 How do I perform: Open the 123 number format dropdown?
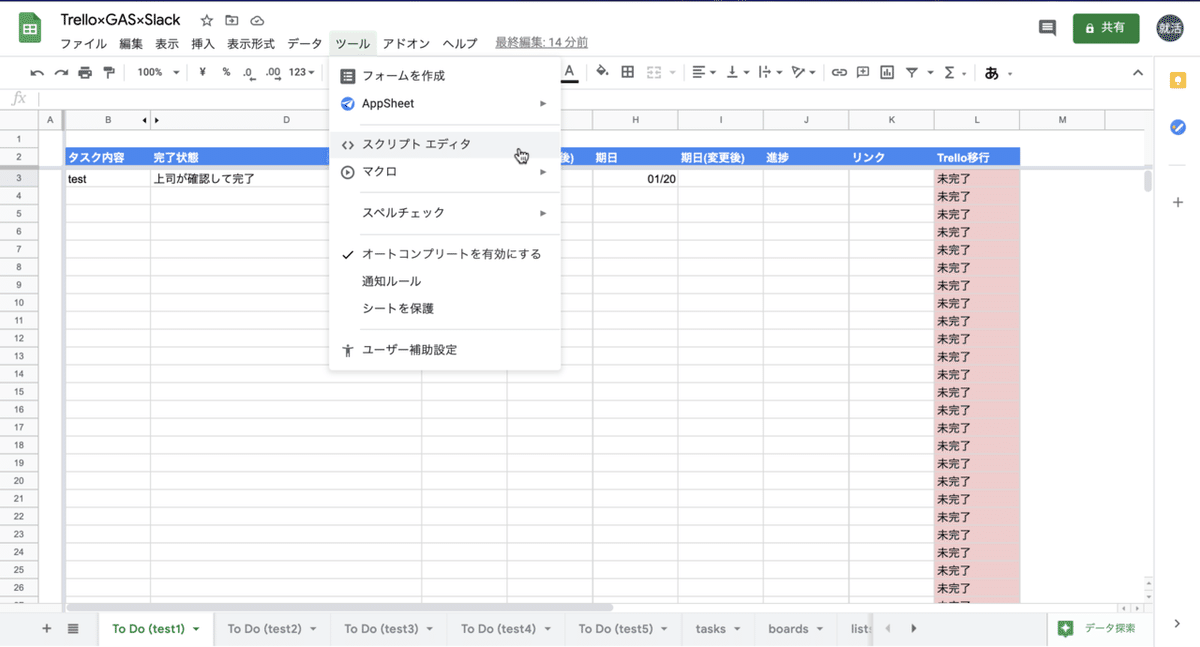[x=301, y=73]
